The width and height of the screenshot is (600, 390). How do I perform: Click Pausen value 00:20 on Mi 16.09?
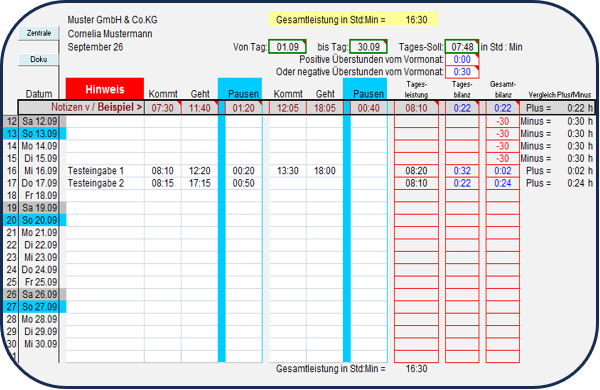(243, 171)
